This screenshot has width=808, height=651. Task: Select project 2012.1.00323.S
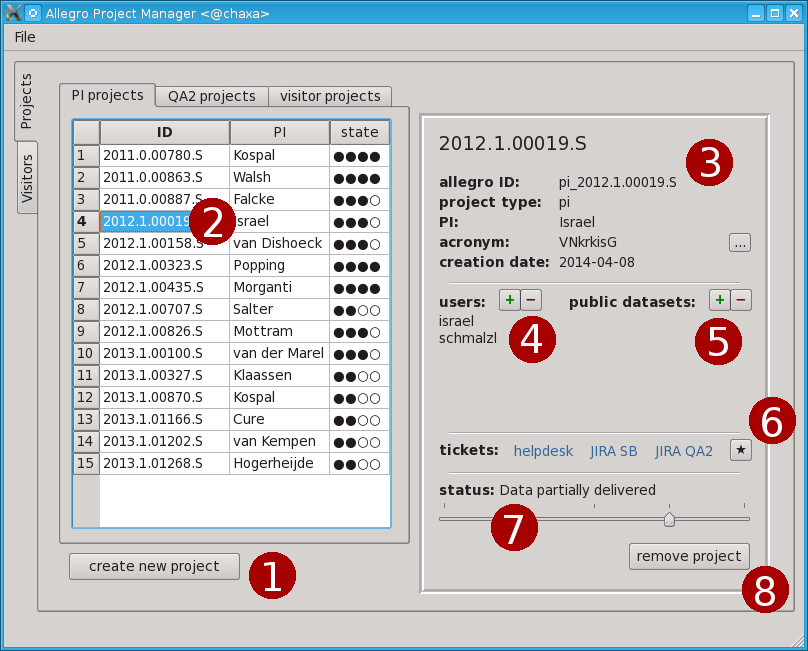(164, 265)
